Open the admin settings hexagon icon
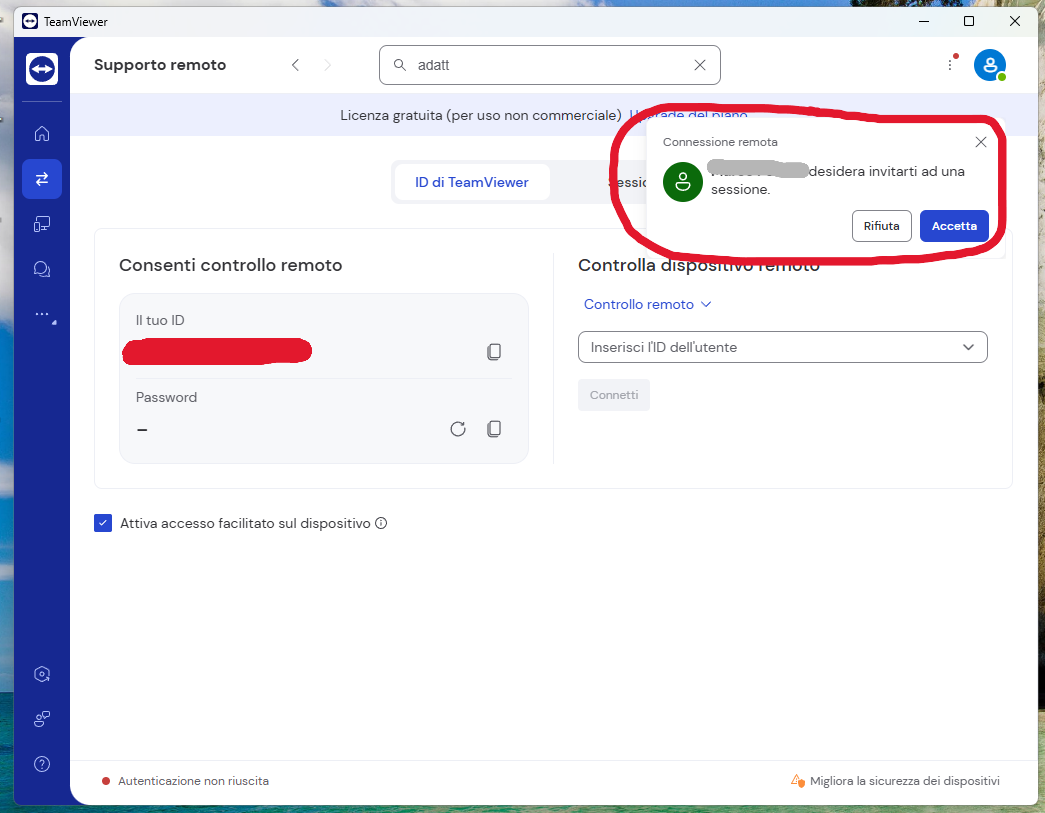The width and height of the screenshot is (1045, 813). point(42,674)
